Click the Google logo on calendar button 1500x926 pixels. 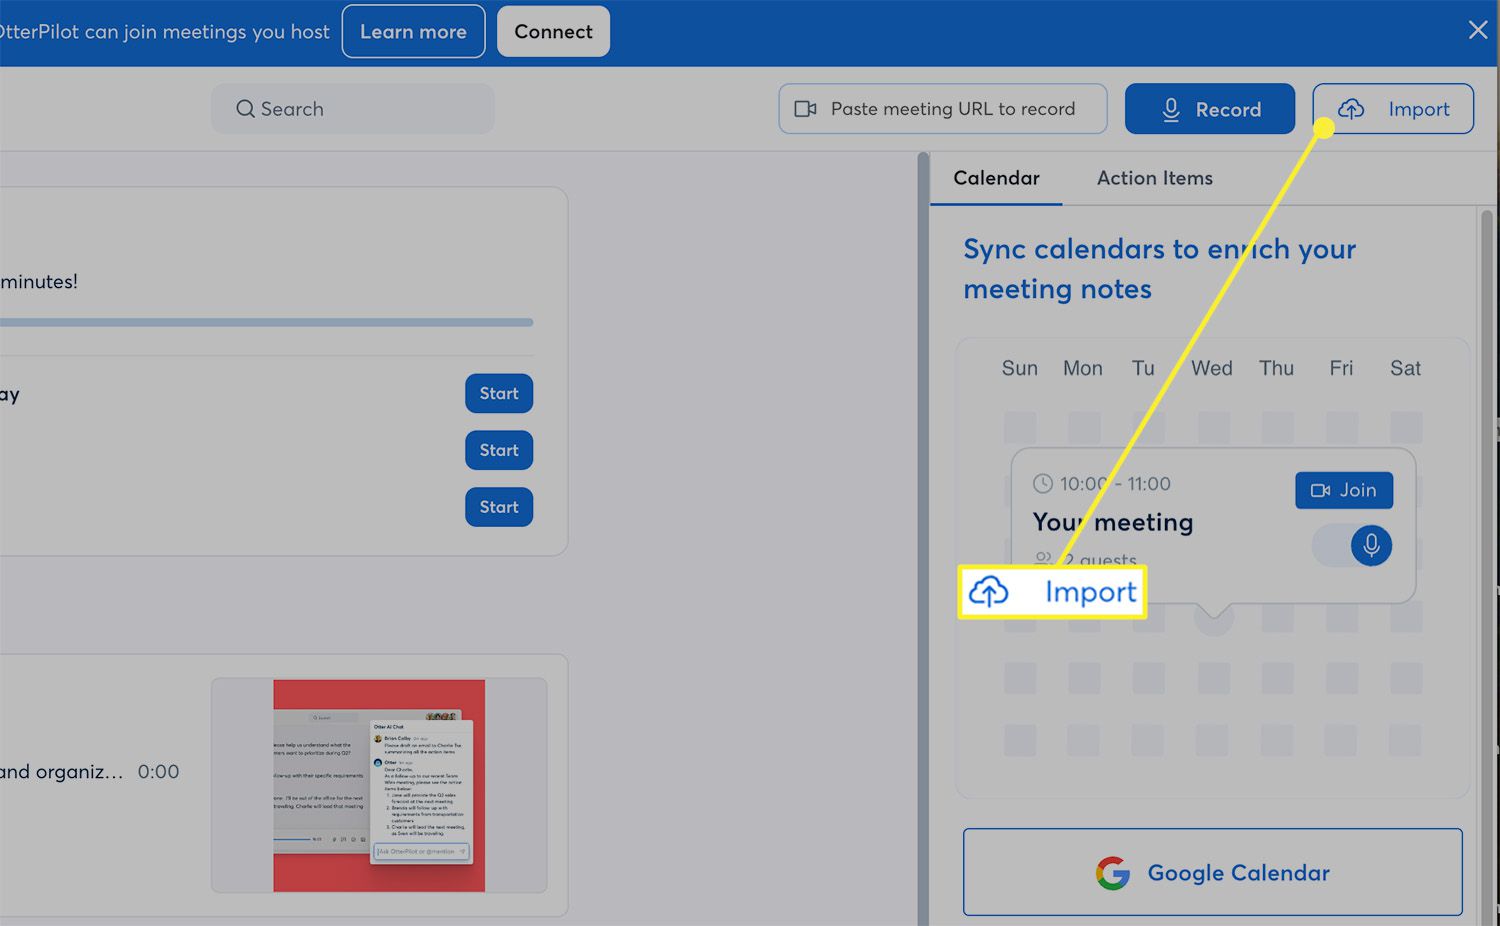[1112, 873]
